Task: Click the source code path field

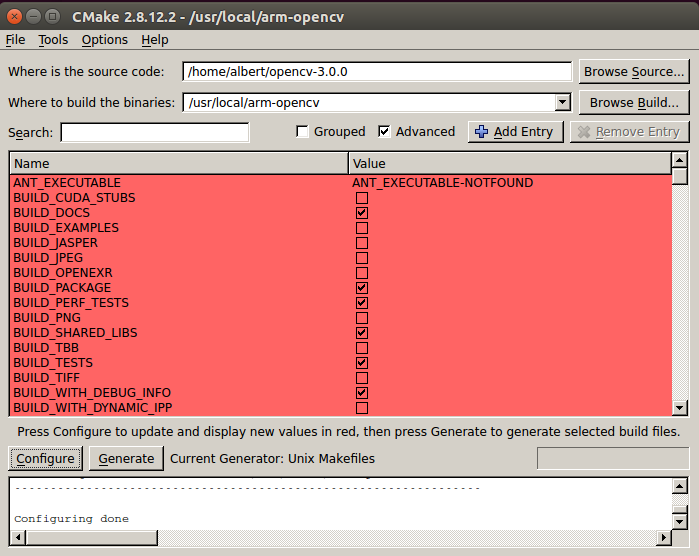Action: coord(377,71)
